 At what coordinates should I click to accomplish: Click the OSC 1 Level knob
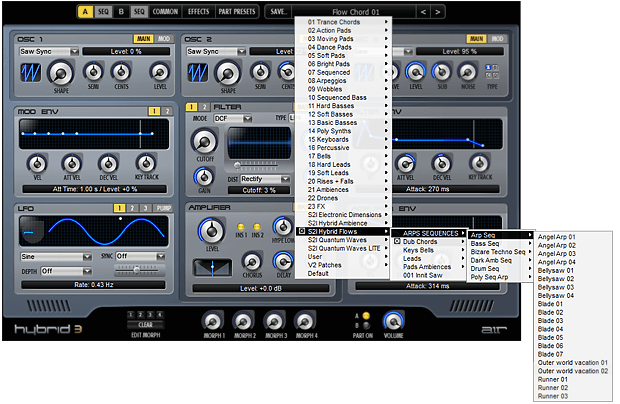[x=160, y=72]
